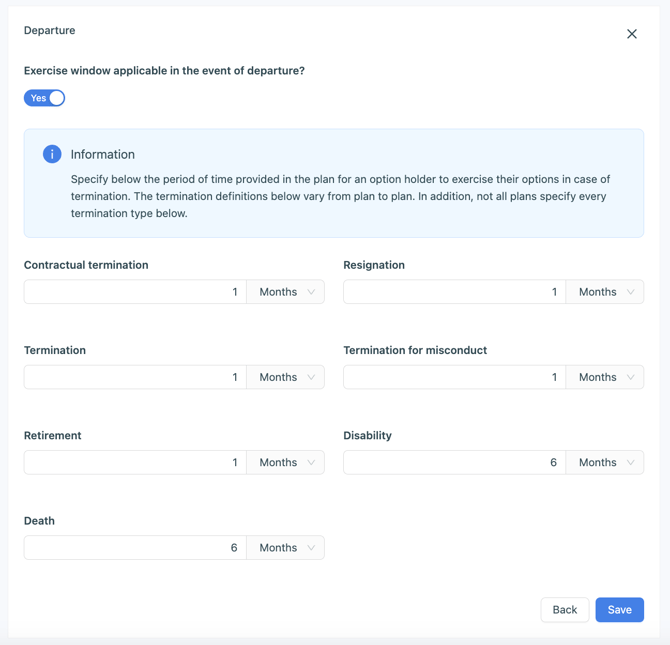670x645 pixels.
Task: Focus the Resignation value input
Action: point(454,292)
